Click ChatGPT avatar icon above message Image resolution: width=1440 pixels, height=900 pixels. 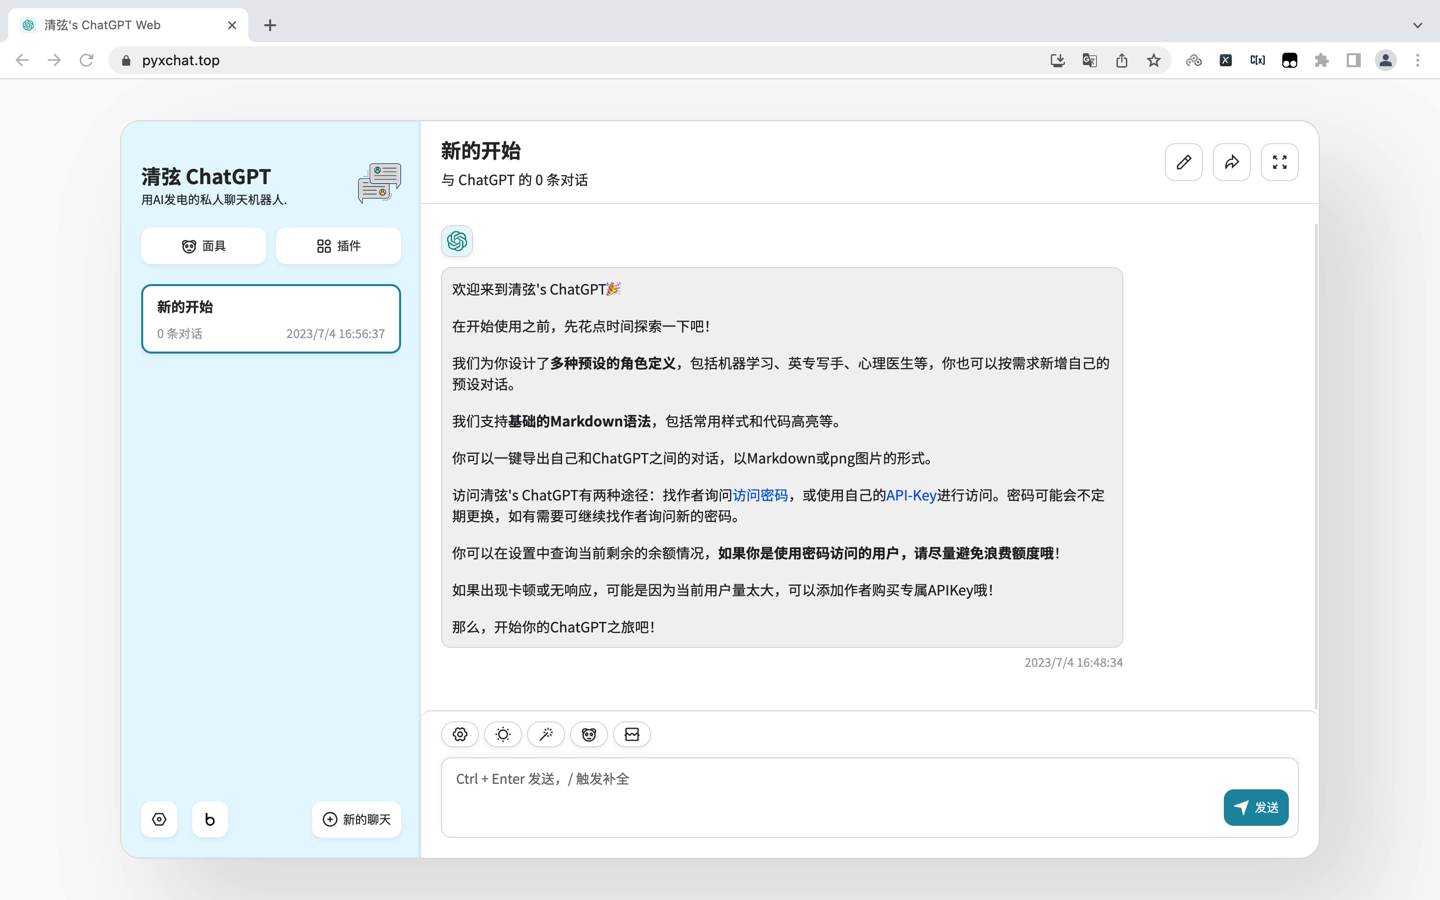(x=457, y=241)
